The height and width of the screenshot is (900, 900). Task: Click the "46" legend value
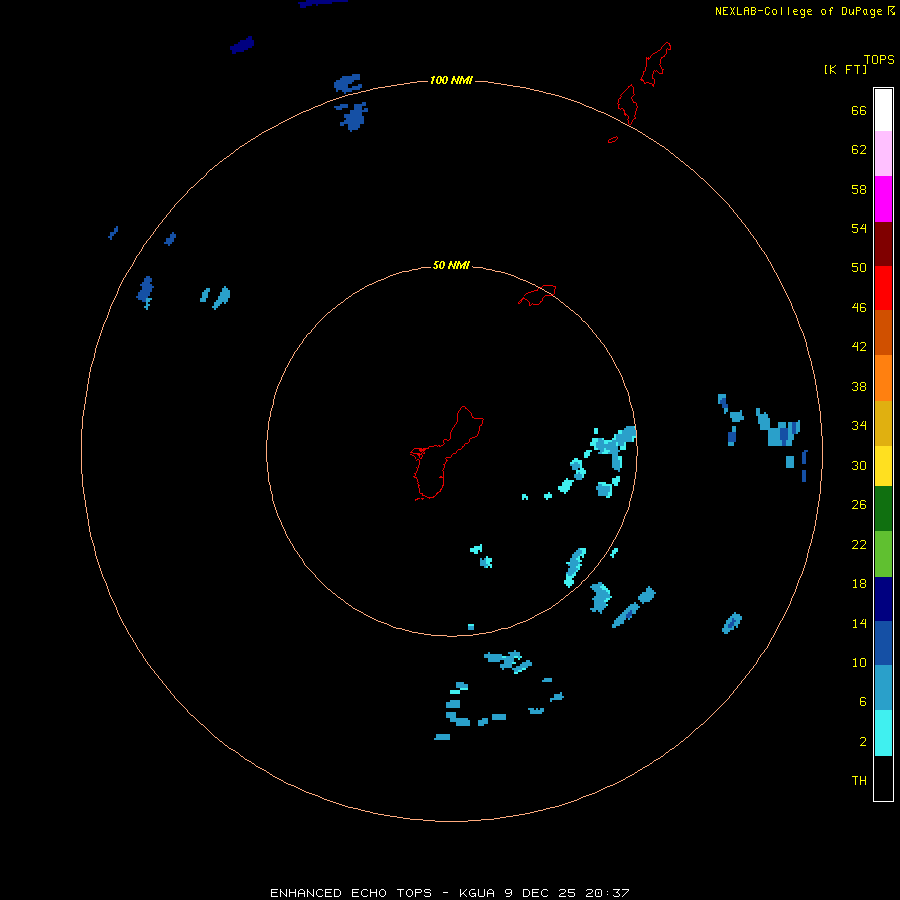click(x=859, y=308)
